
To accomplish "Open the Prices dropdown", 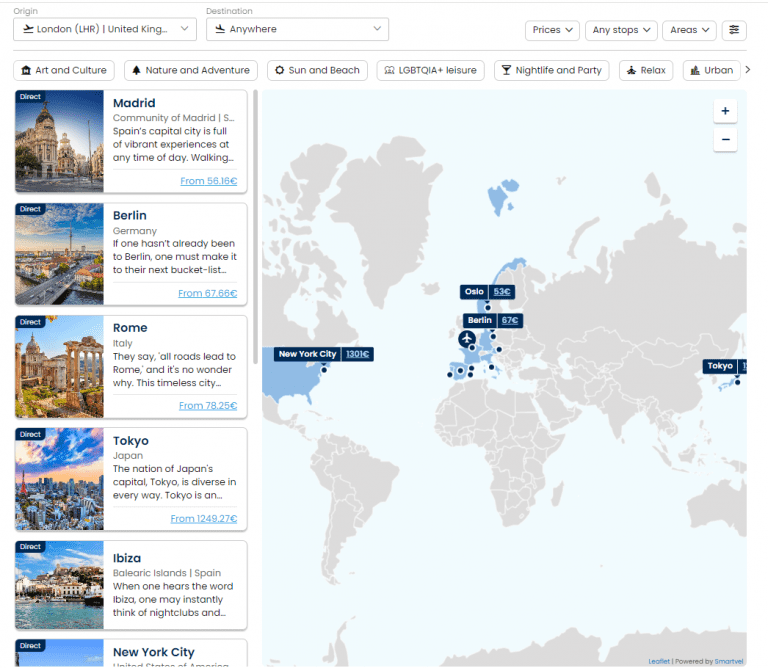I will click(552, 30).
